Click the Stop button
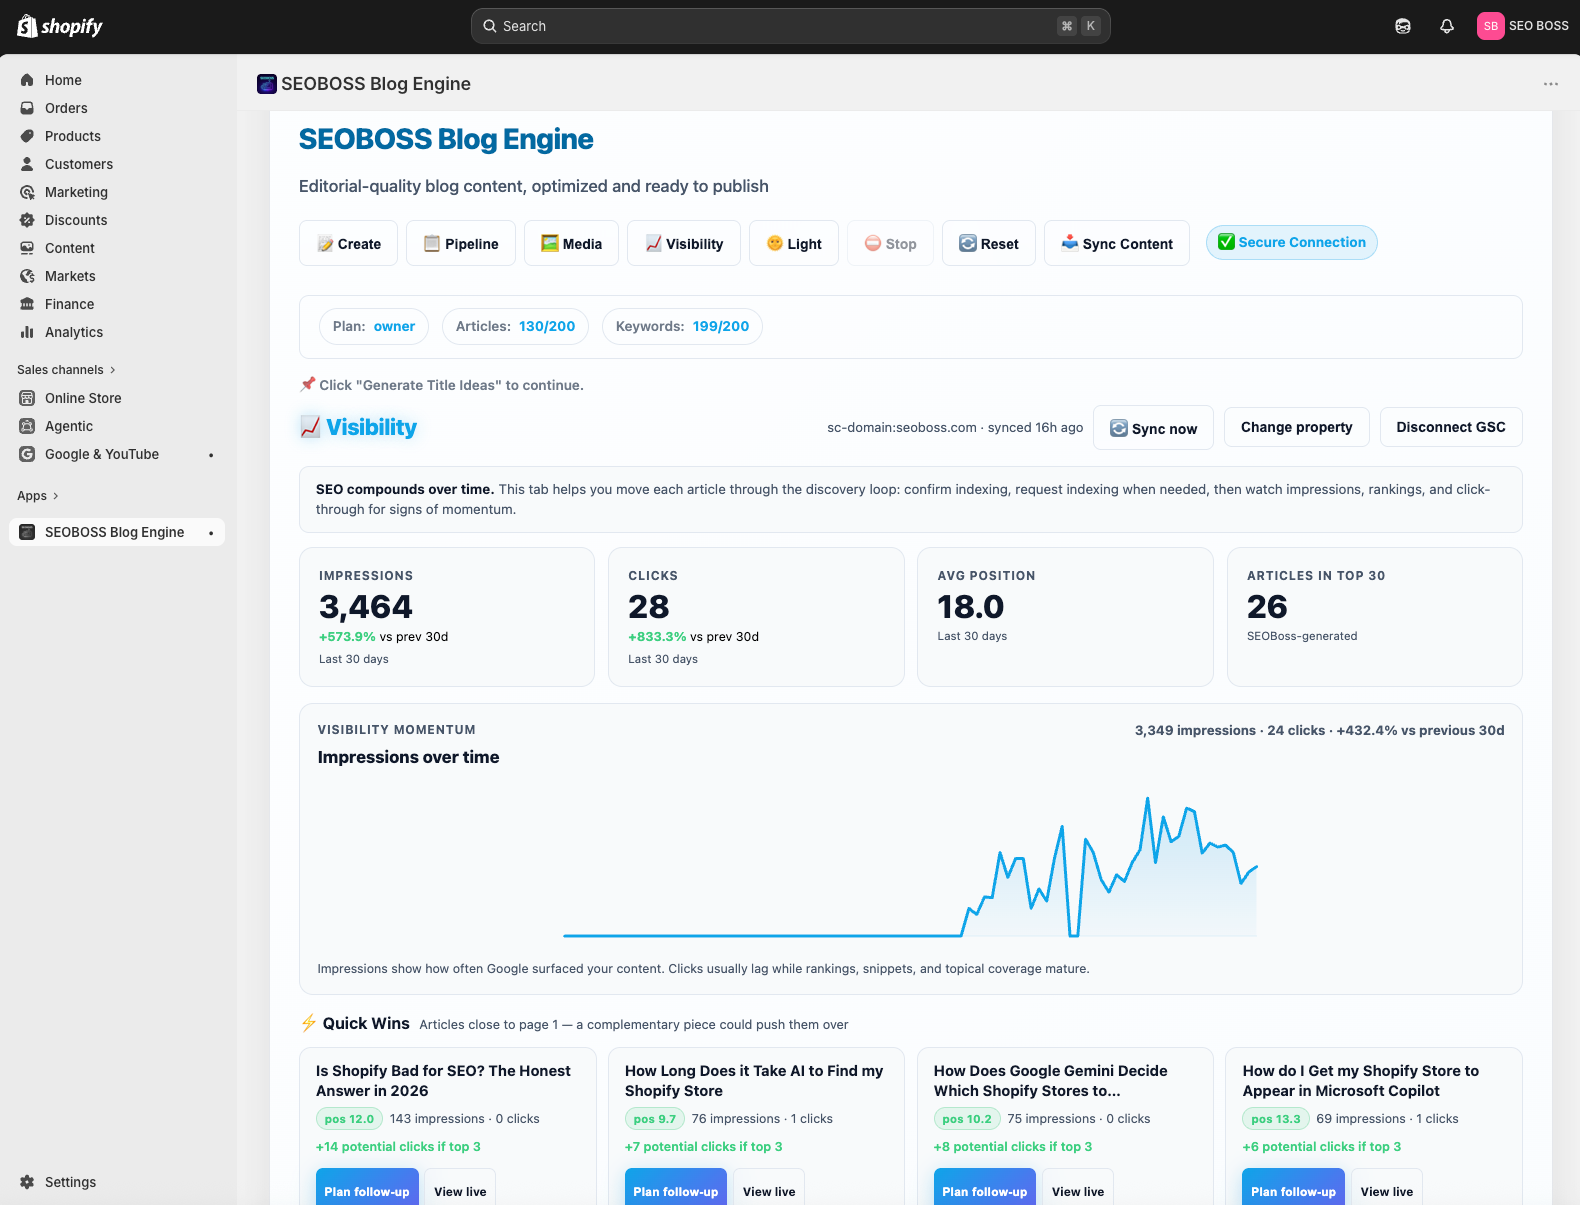The height and width of the screenshot is (1205, 1580). [890, 243]
